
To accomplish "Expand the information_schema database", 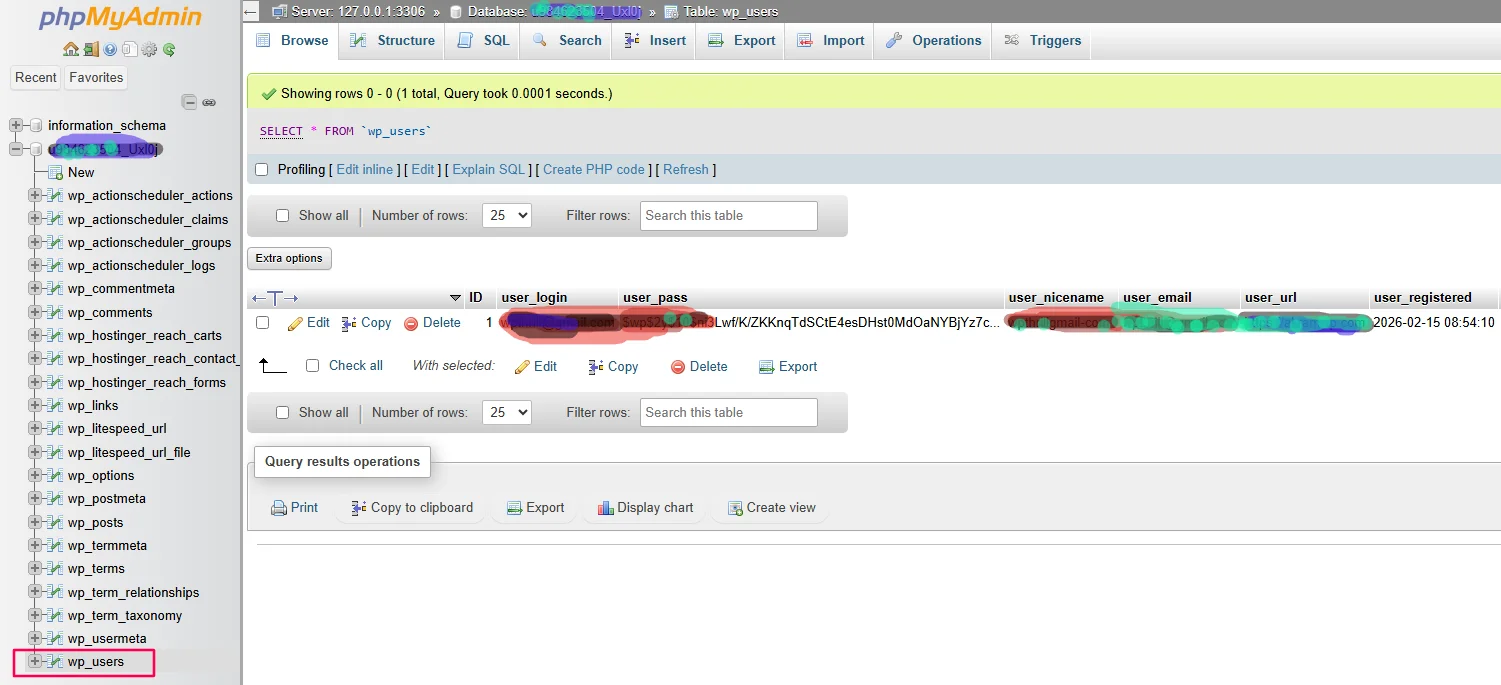I will point(16,125).
